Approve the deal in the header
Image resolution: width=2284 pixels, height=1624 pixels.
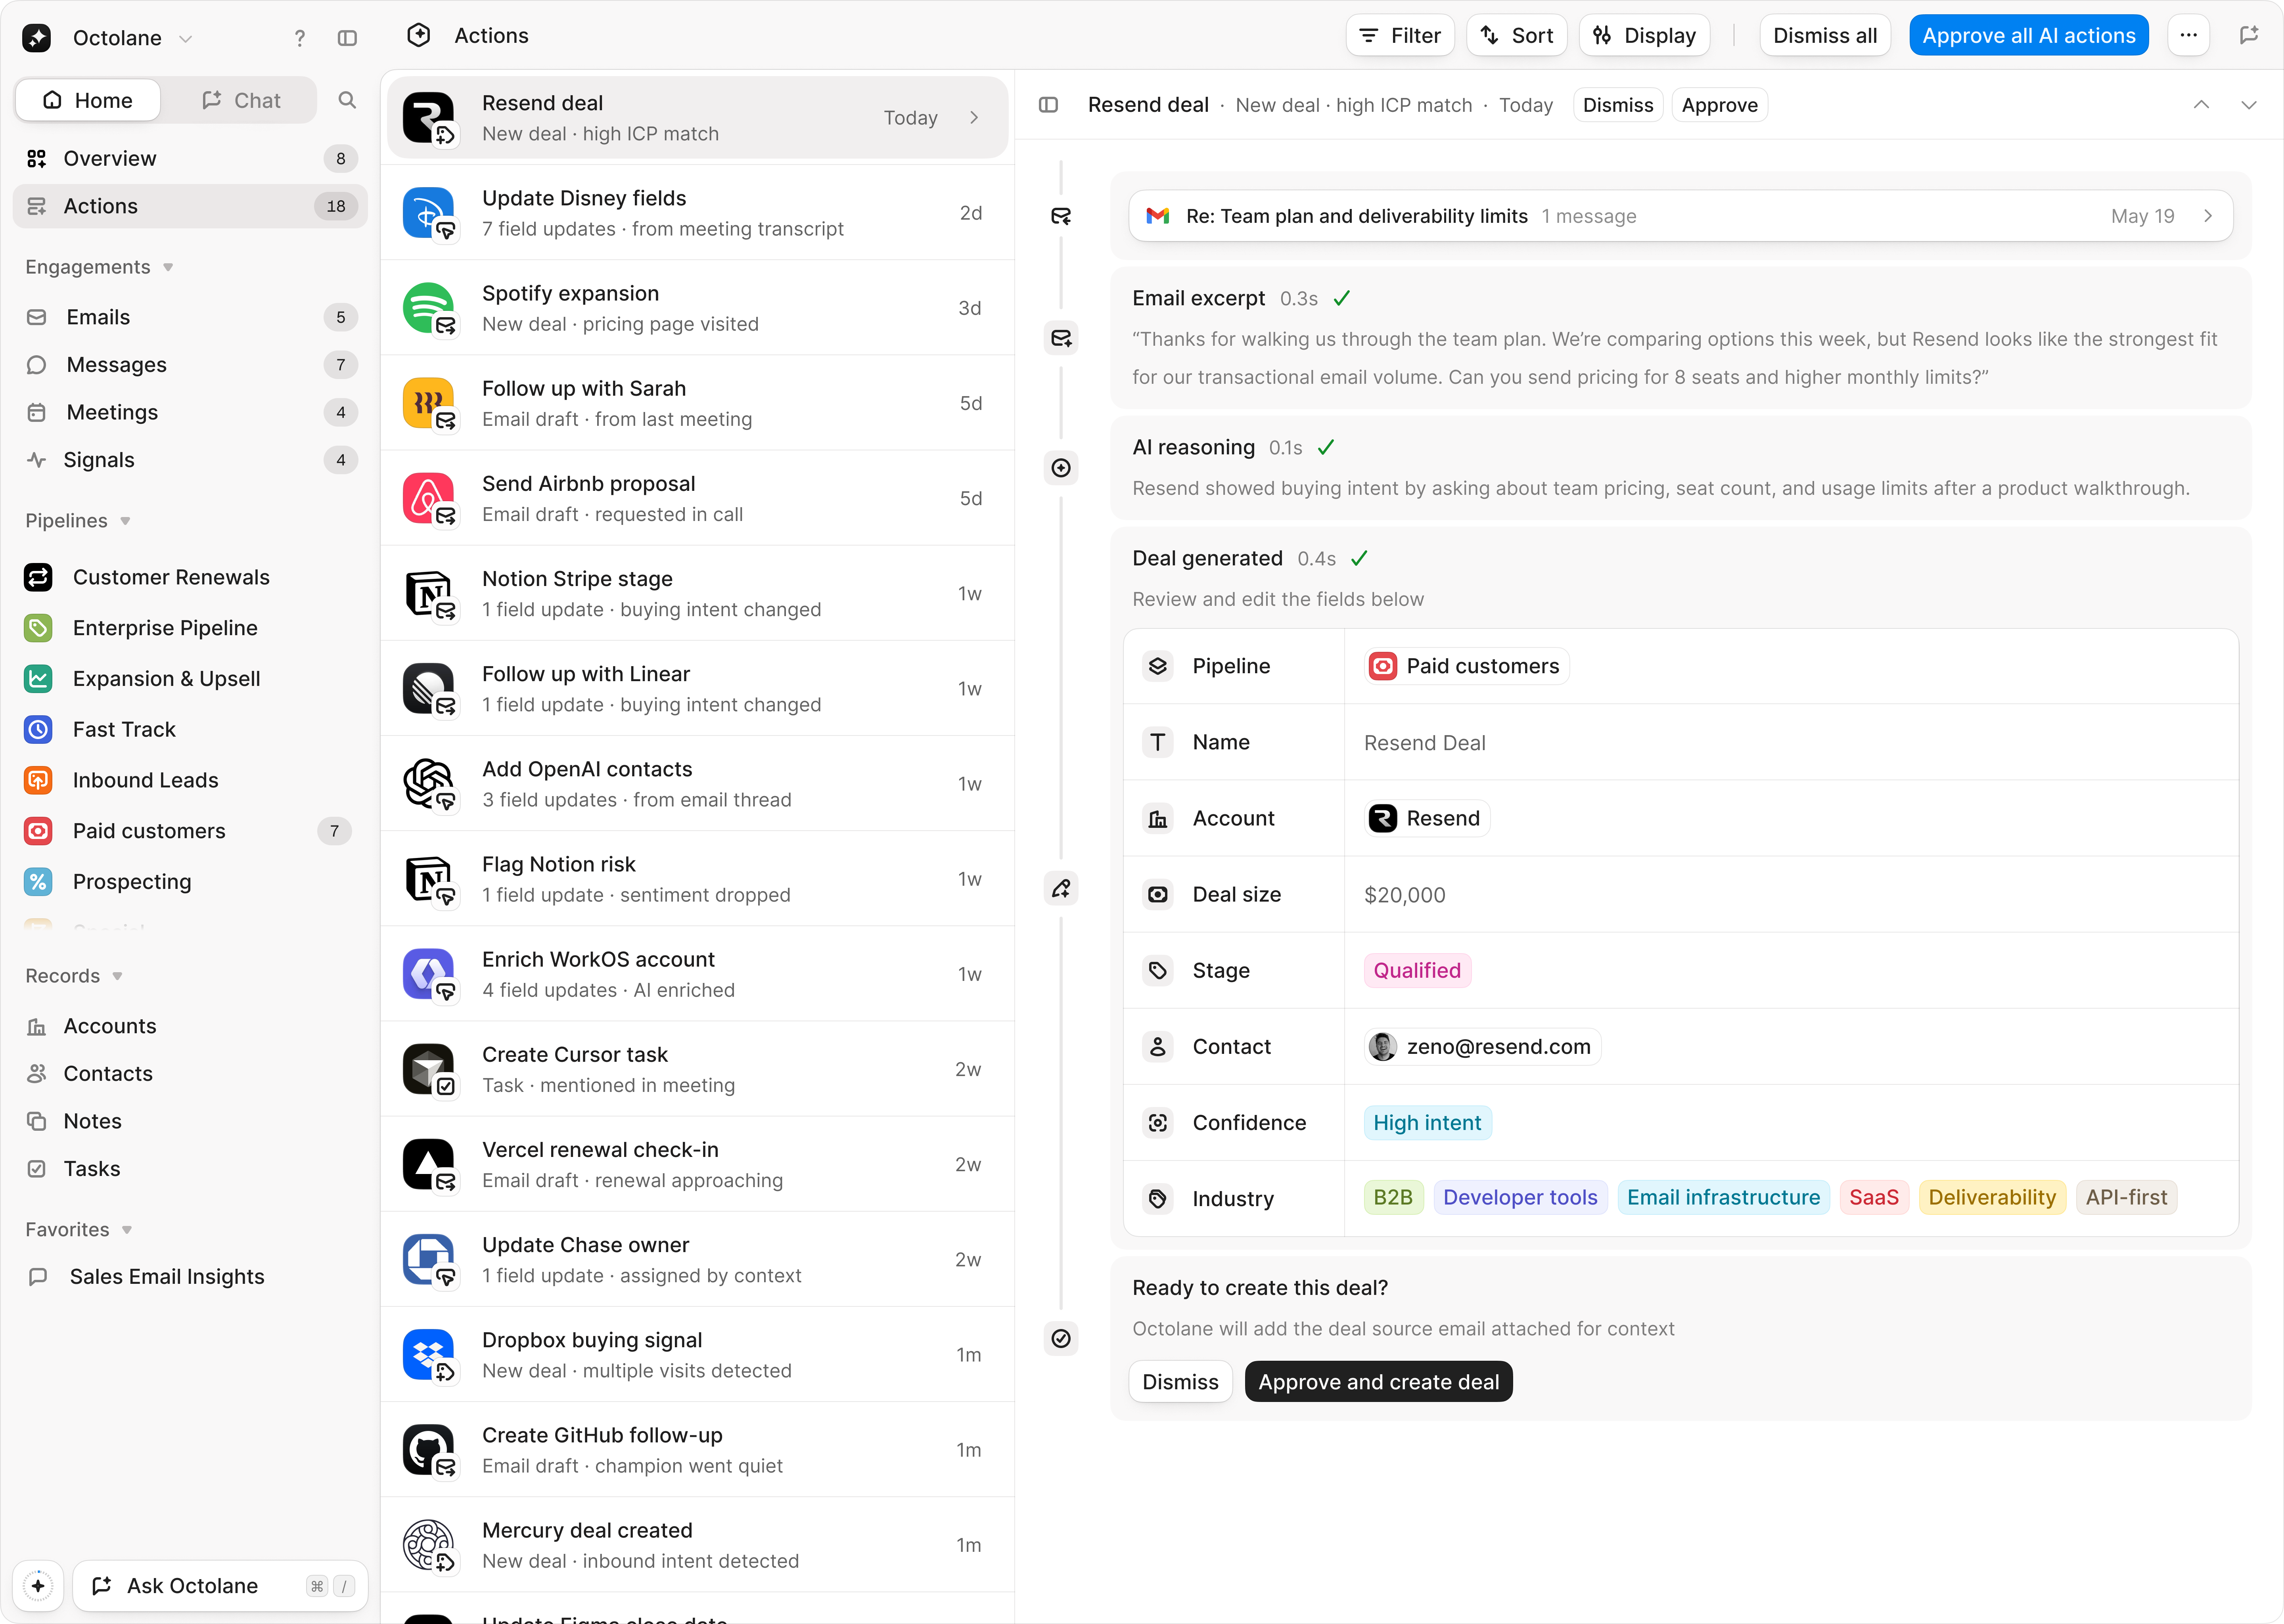click(x=1720, y=105)
